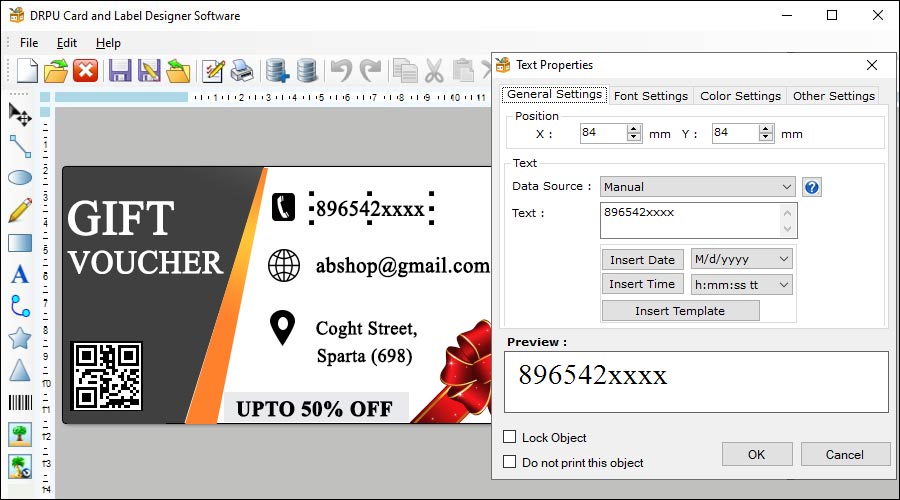
Task: Click the Insert Time button
Action: 642,284
